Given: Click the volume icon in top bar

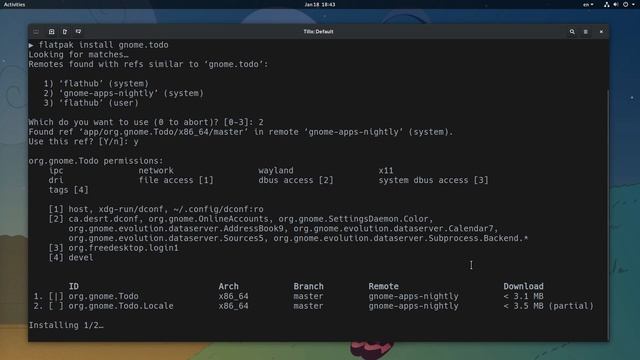Looking at the screenshot, I should [616, 4].
